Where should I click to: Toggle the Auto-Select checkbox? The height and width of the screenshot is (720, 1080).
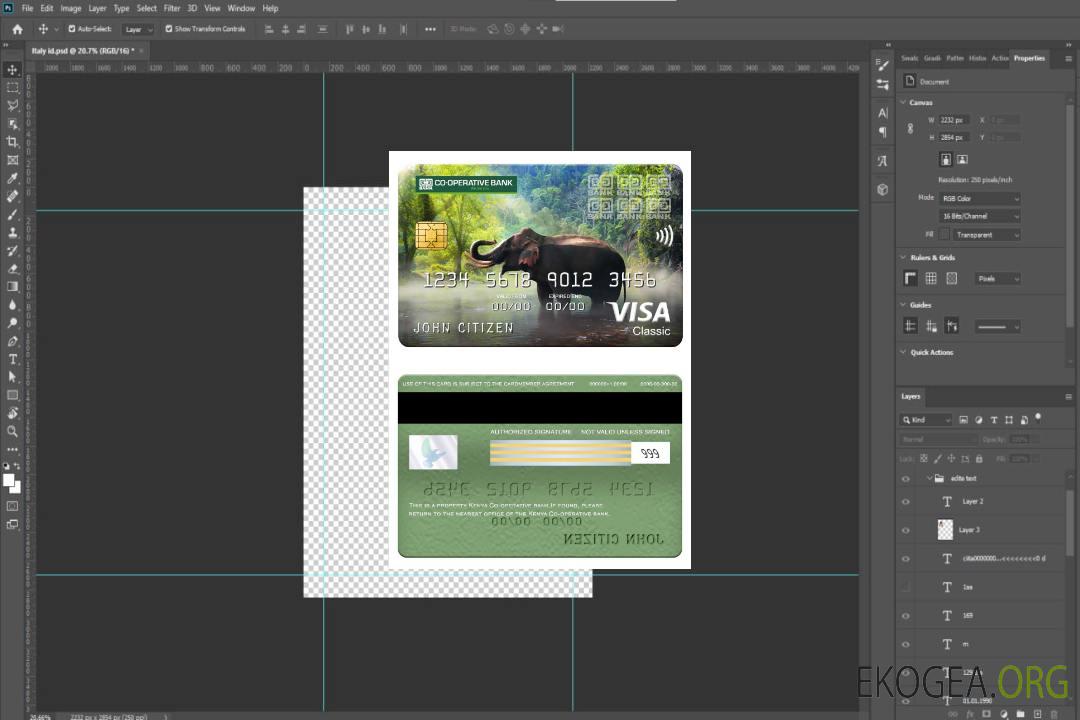72,29
